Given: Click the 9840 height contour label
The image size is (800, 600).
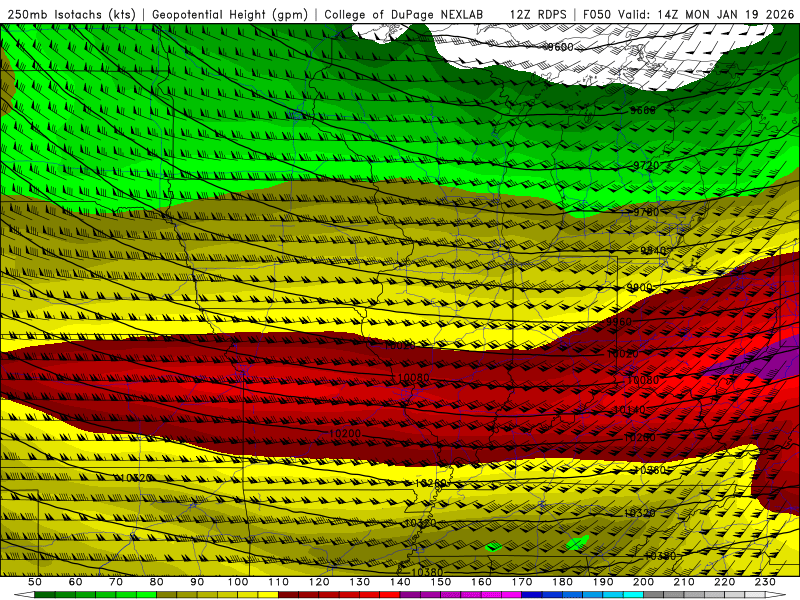Looking at the screenshot, I should [x=654, y=251].
